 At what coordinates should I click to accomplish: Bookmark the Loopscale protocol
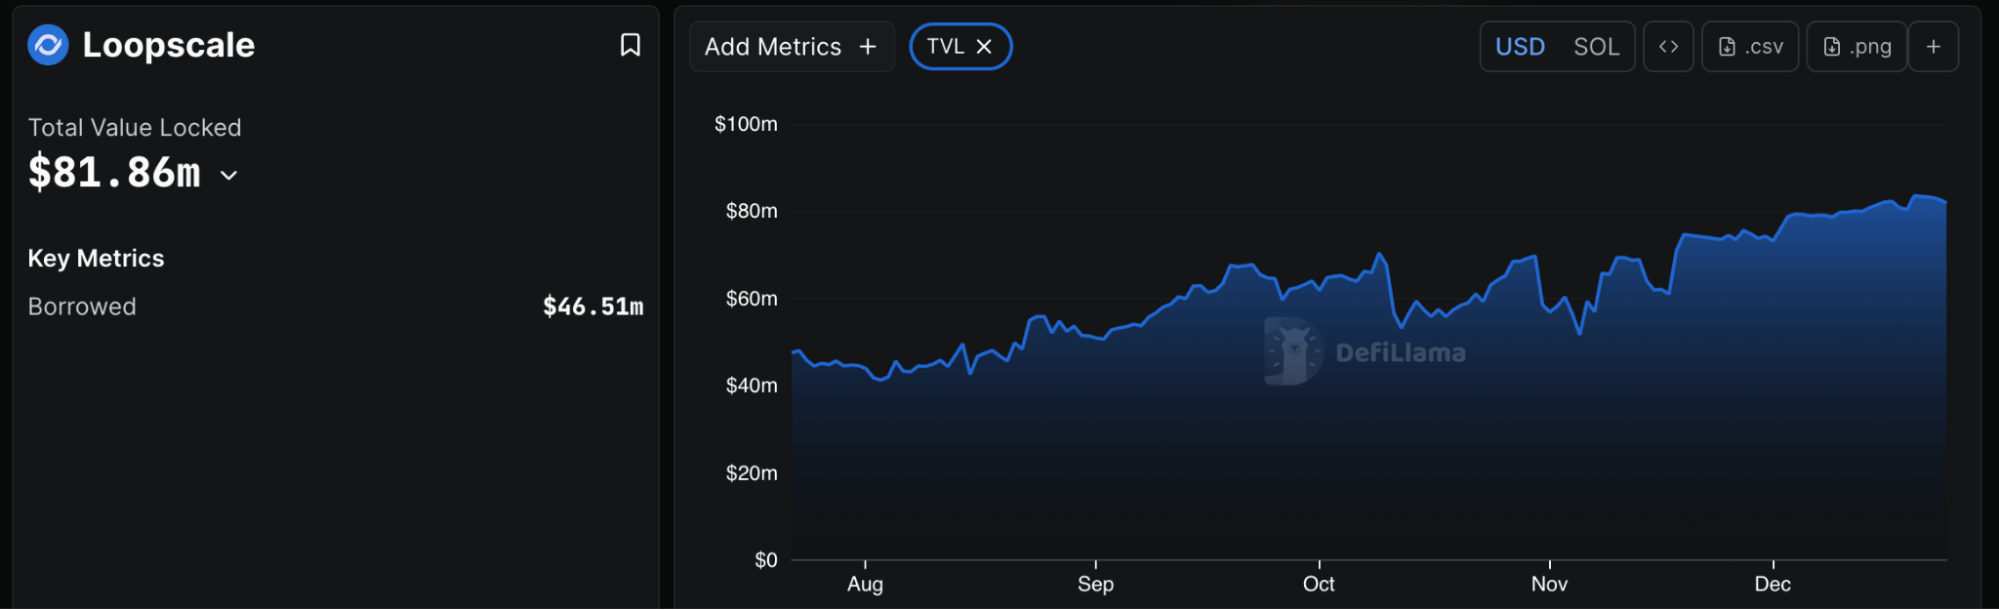click(630, 45)
